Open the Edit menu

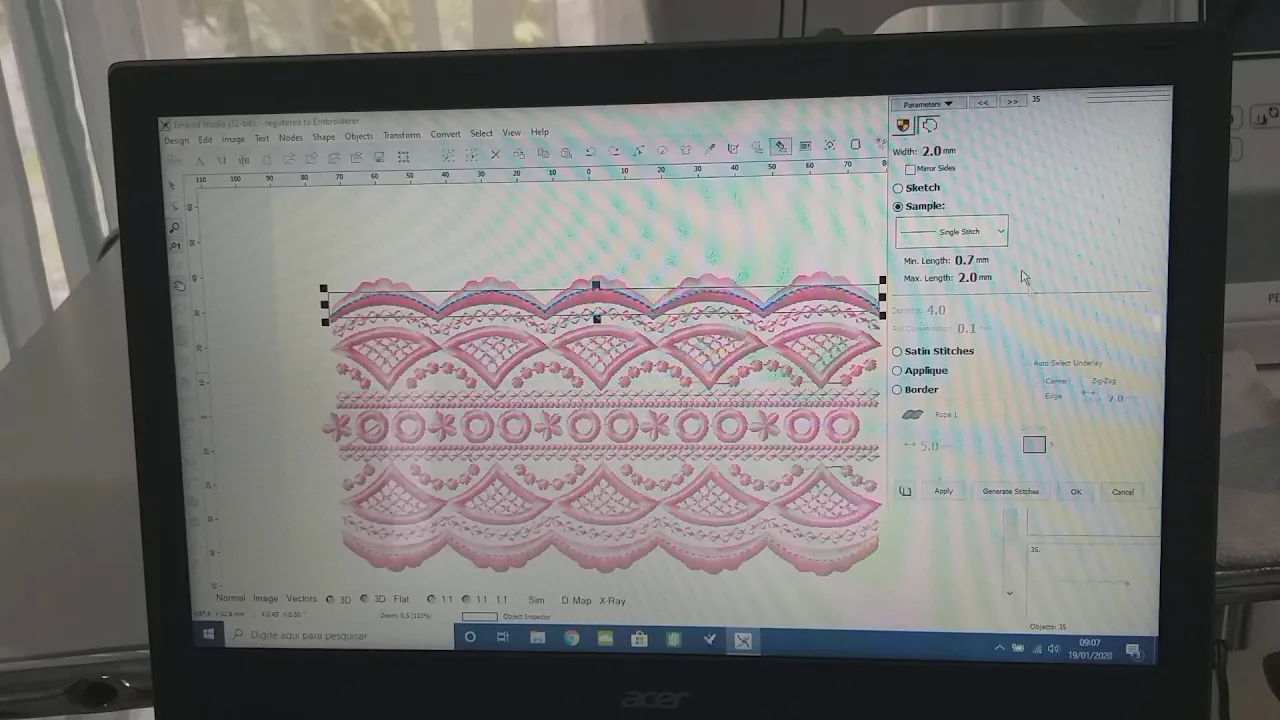tap(205, 140)
